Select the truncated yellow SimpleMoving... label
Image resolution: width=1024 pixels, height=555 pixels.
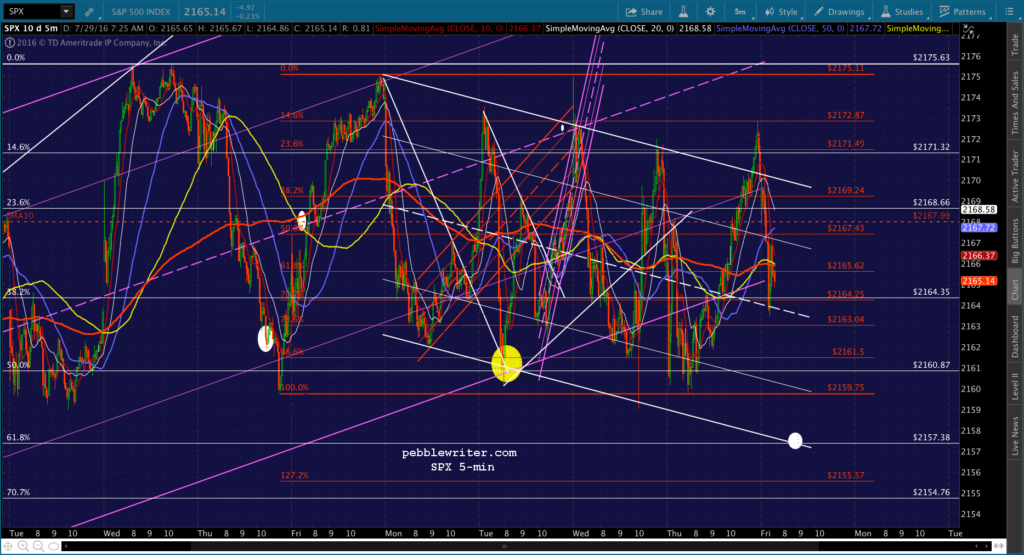(918, 29)
